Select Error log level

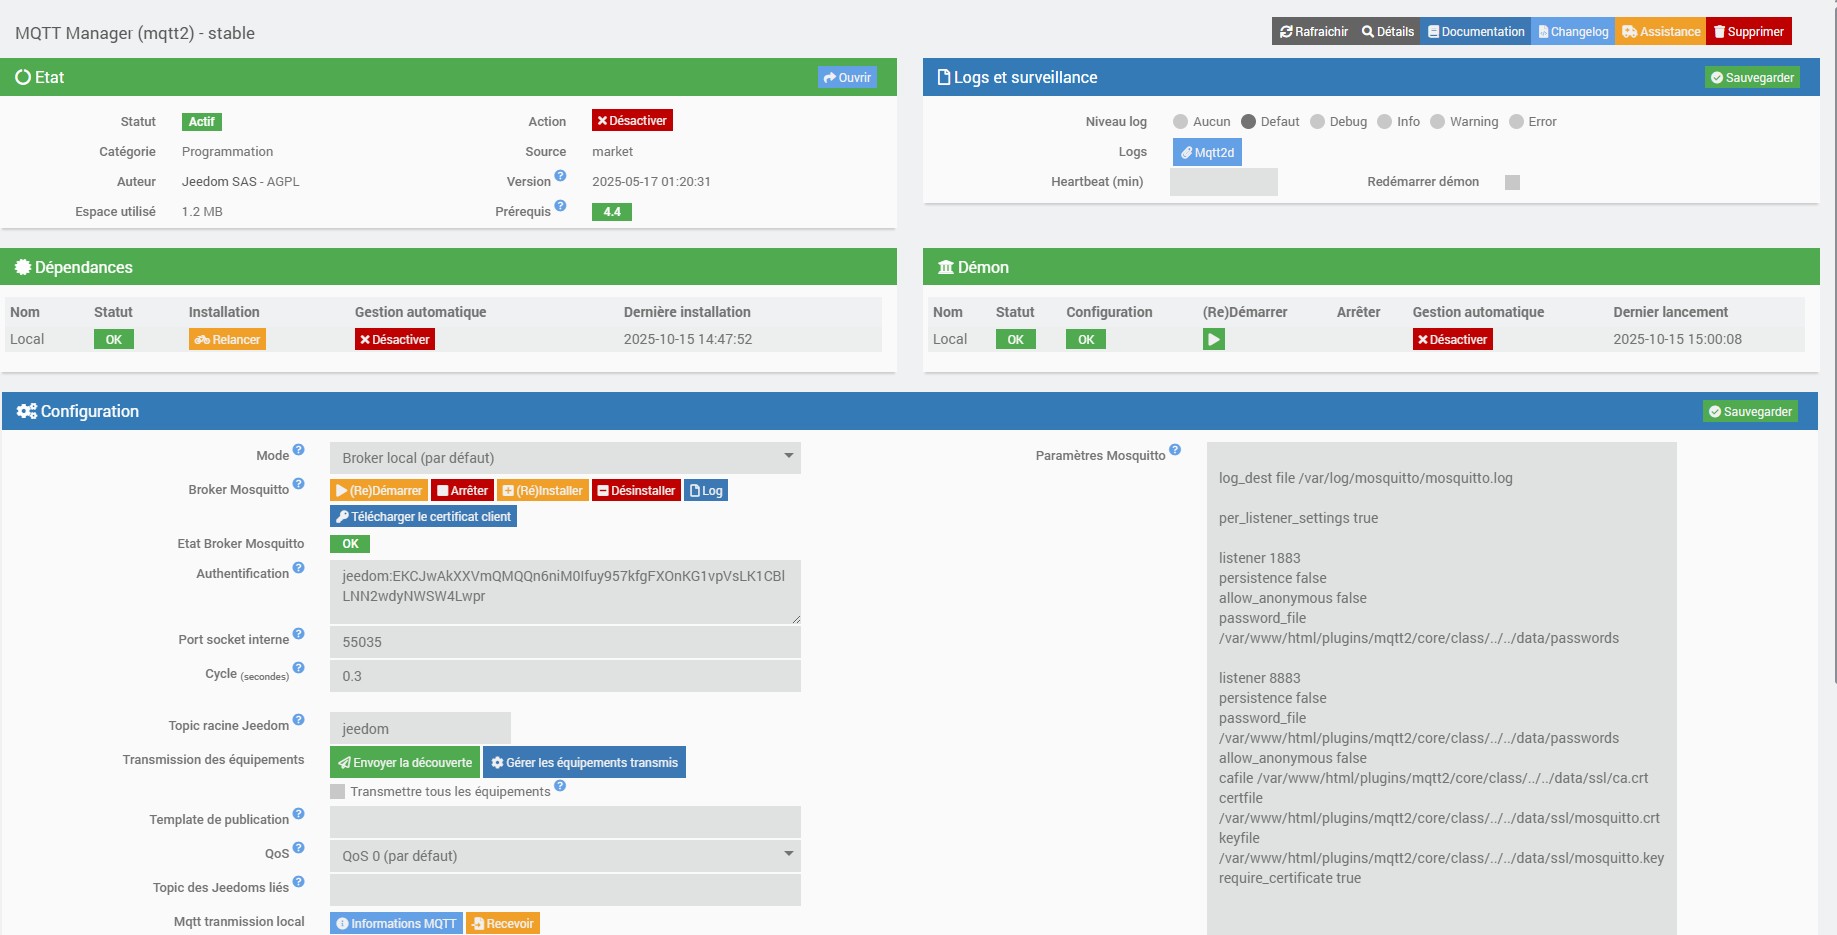[1516, 122]
